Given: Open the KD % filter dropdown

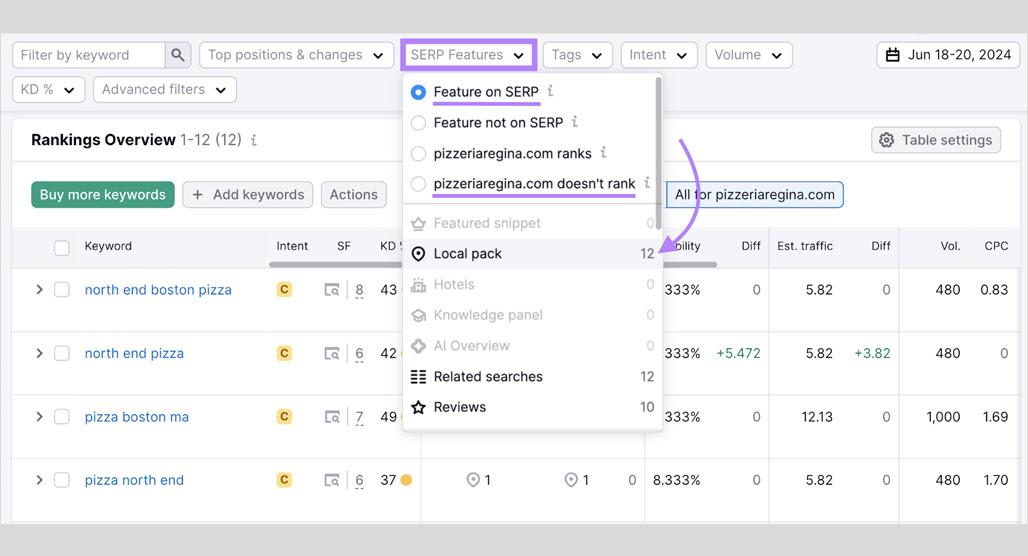Looking at the screenshot, I should point(49,90).
